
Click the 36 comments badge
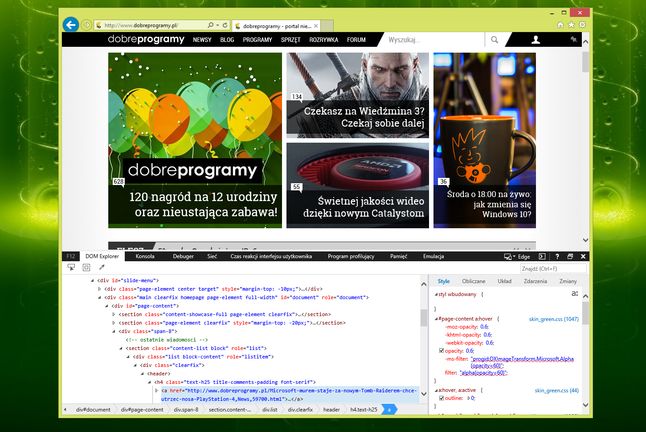click(443, 182)
